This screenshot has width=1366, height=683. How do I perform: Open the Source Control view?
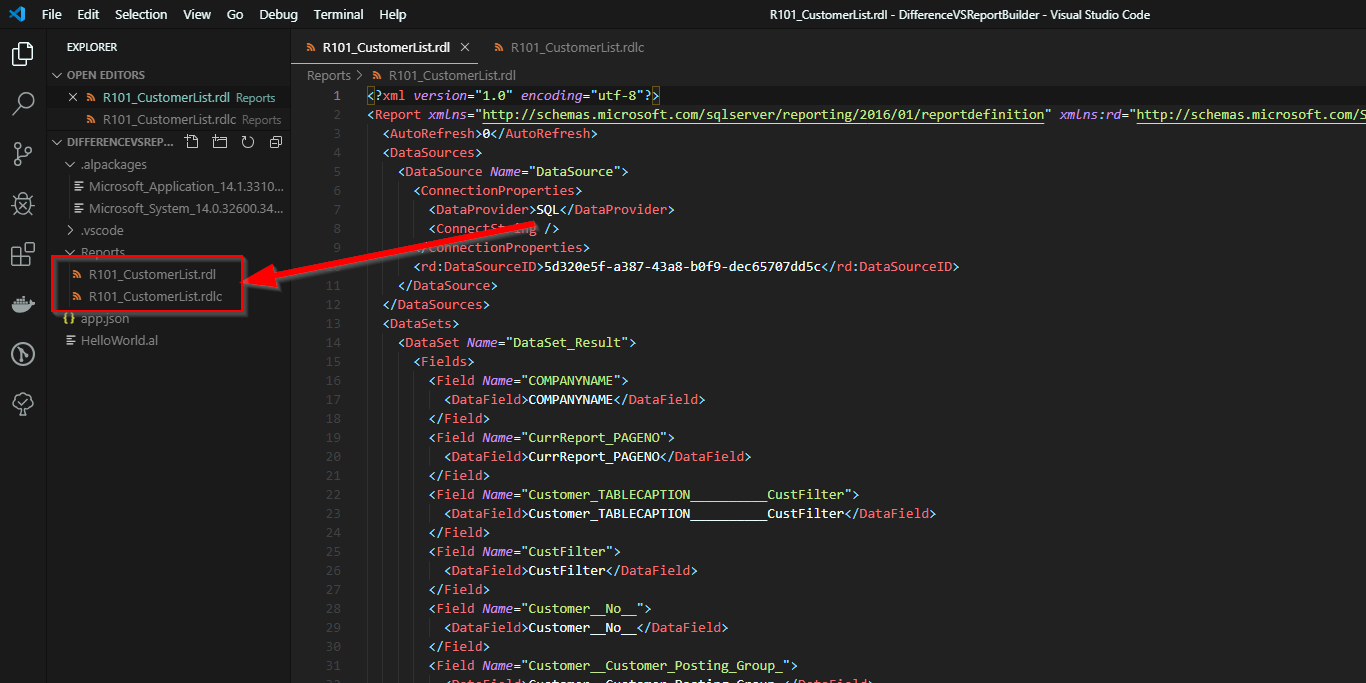coord(22,153)
